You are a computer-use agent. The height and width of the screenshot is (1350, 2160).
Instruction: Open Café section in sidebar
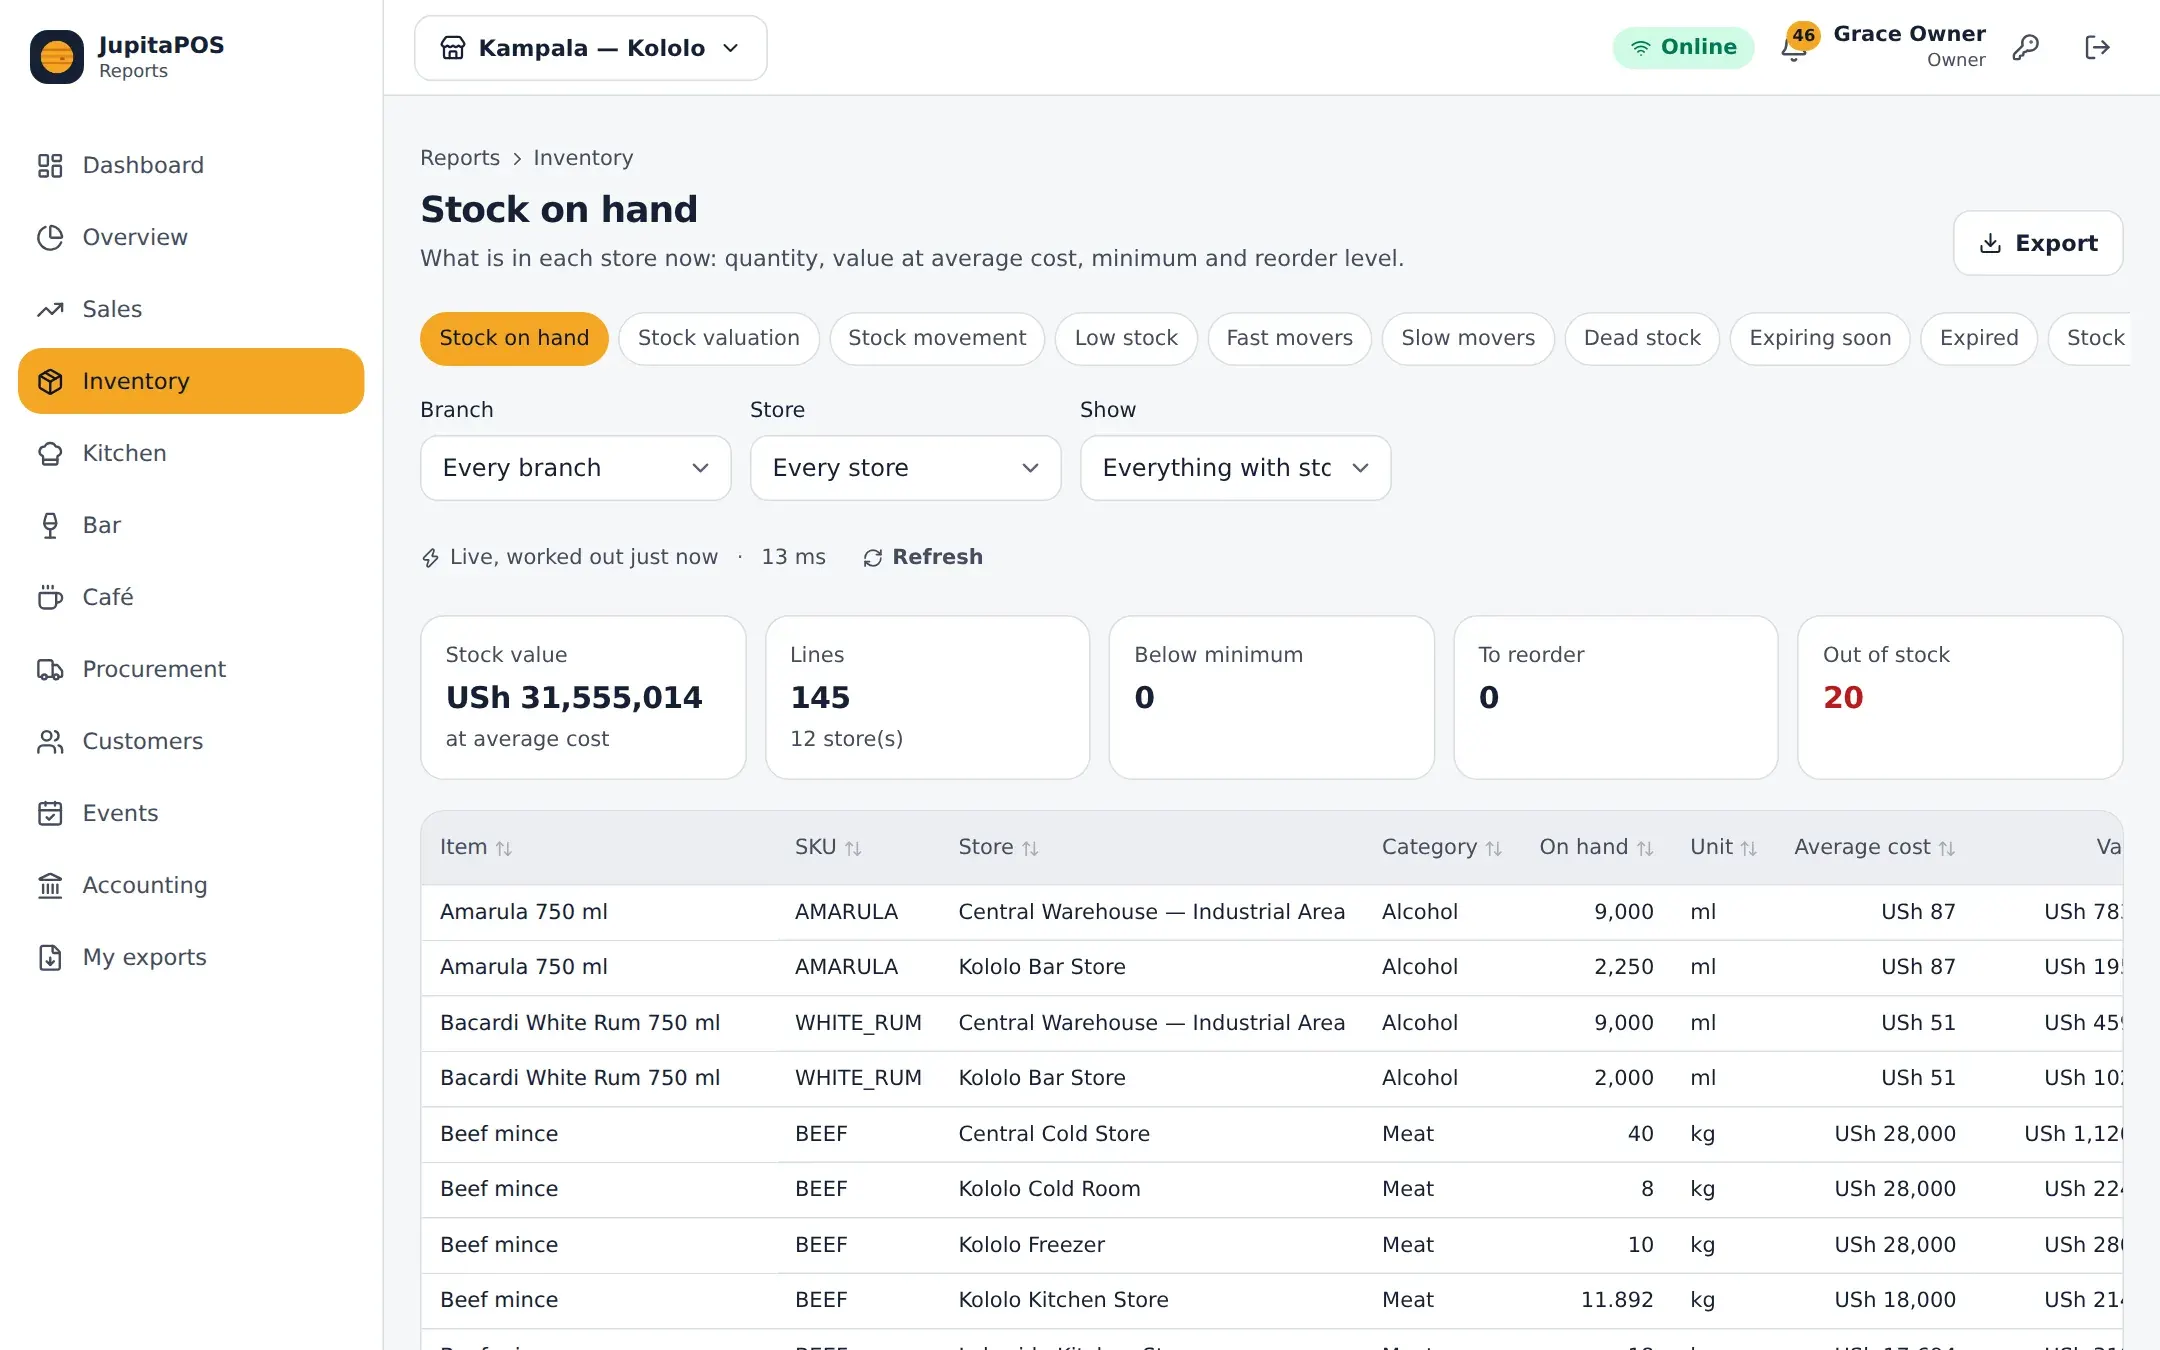point(191,597)
